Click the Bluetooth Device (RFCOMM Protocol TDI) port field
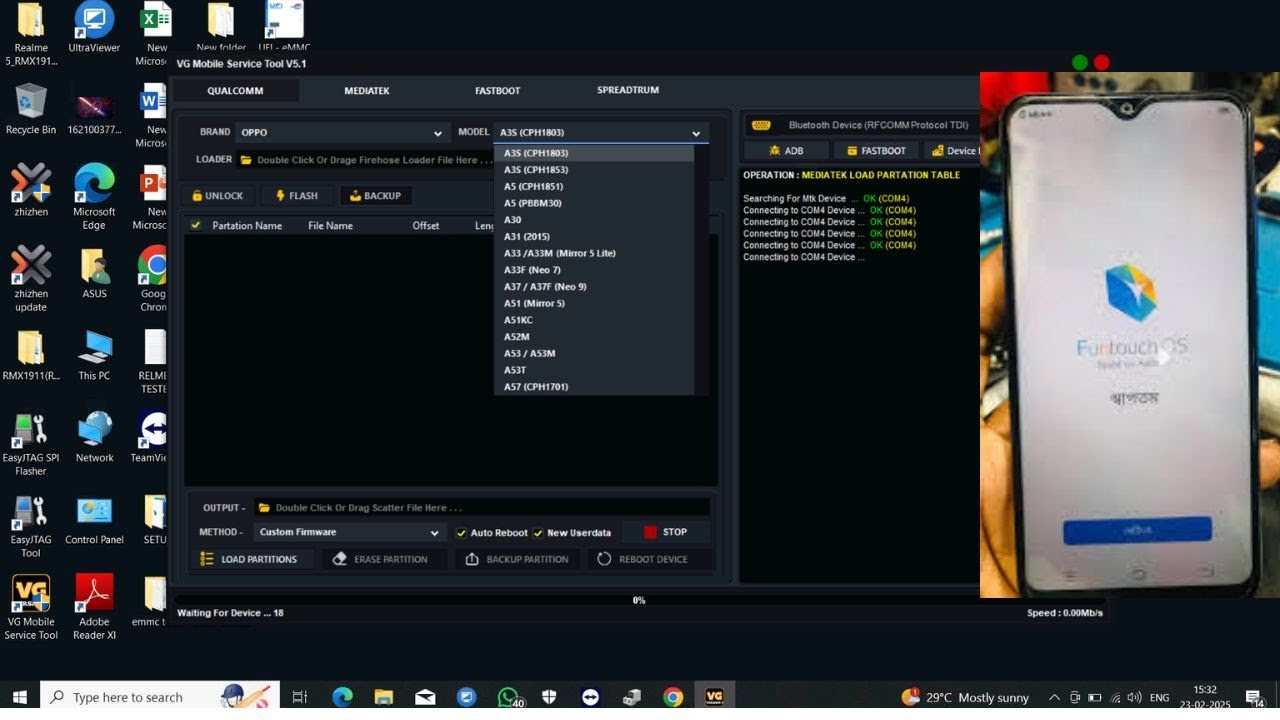1280x720 pixels. pyautogui.click(x=863, y=125)
